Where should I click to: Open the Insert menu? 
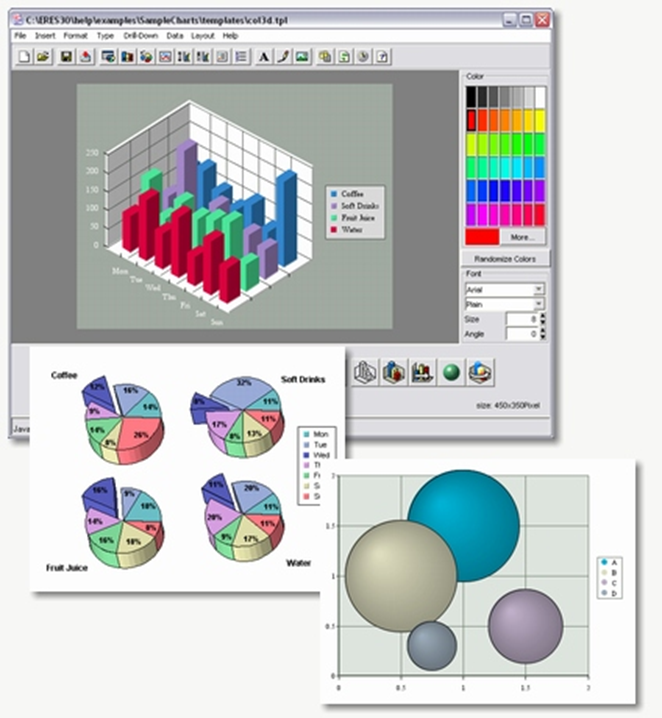click(x=45, y=35)
